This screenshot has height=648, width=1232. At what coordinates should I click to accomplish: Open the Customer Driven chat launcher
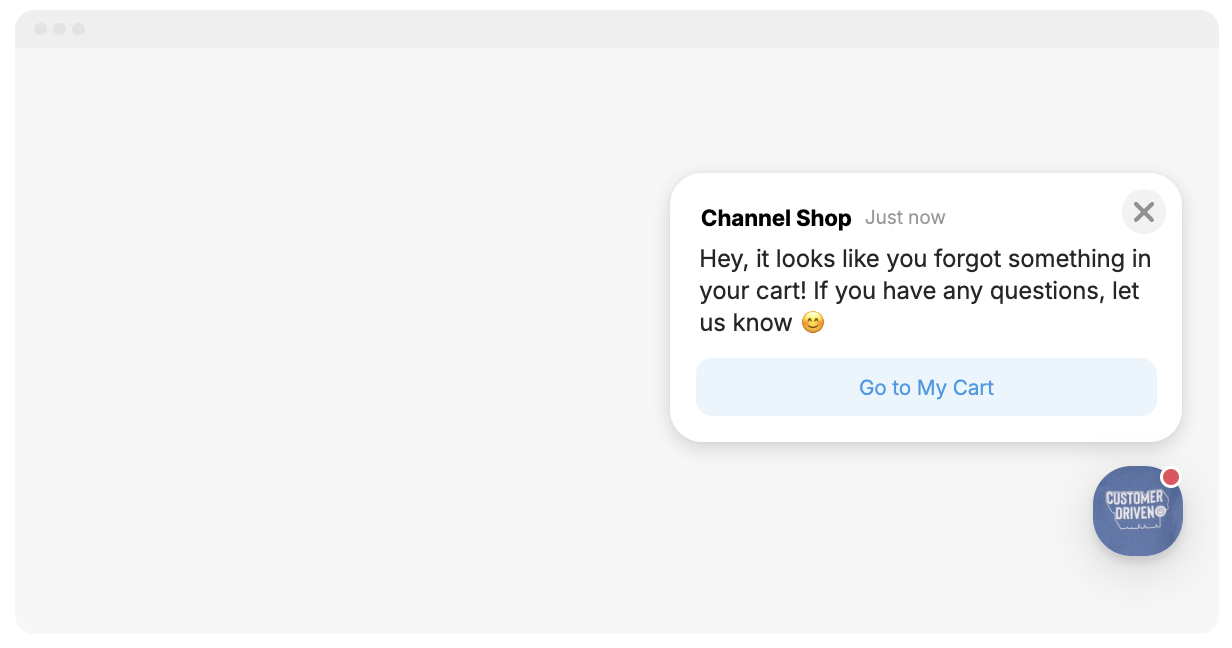click(x=1137, y=512)
